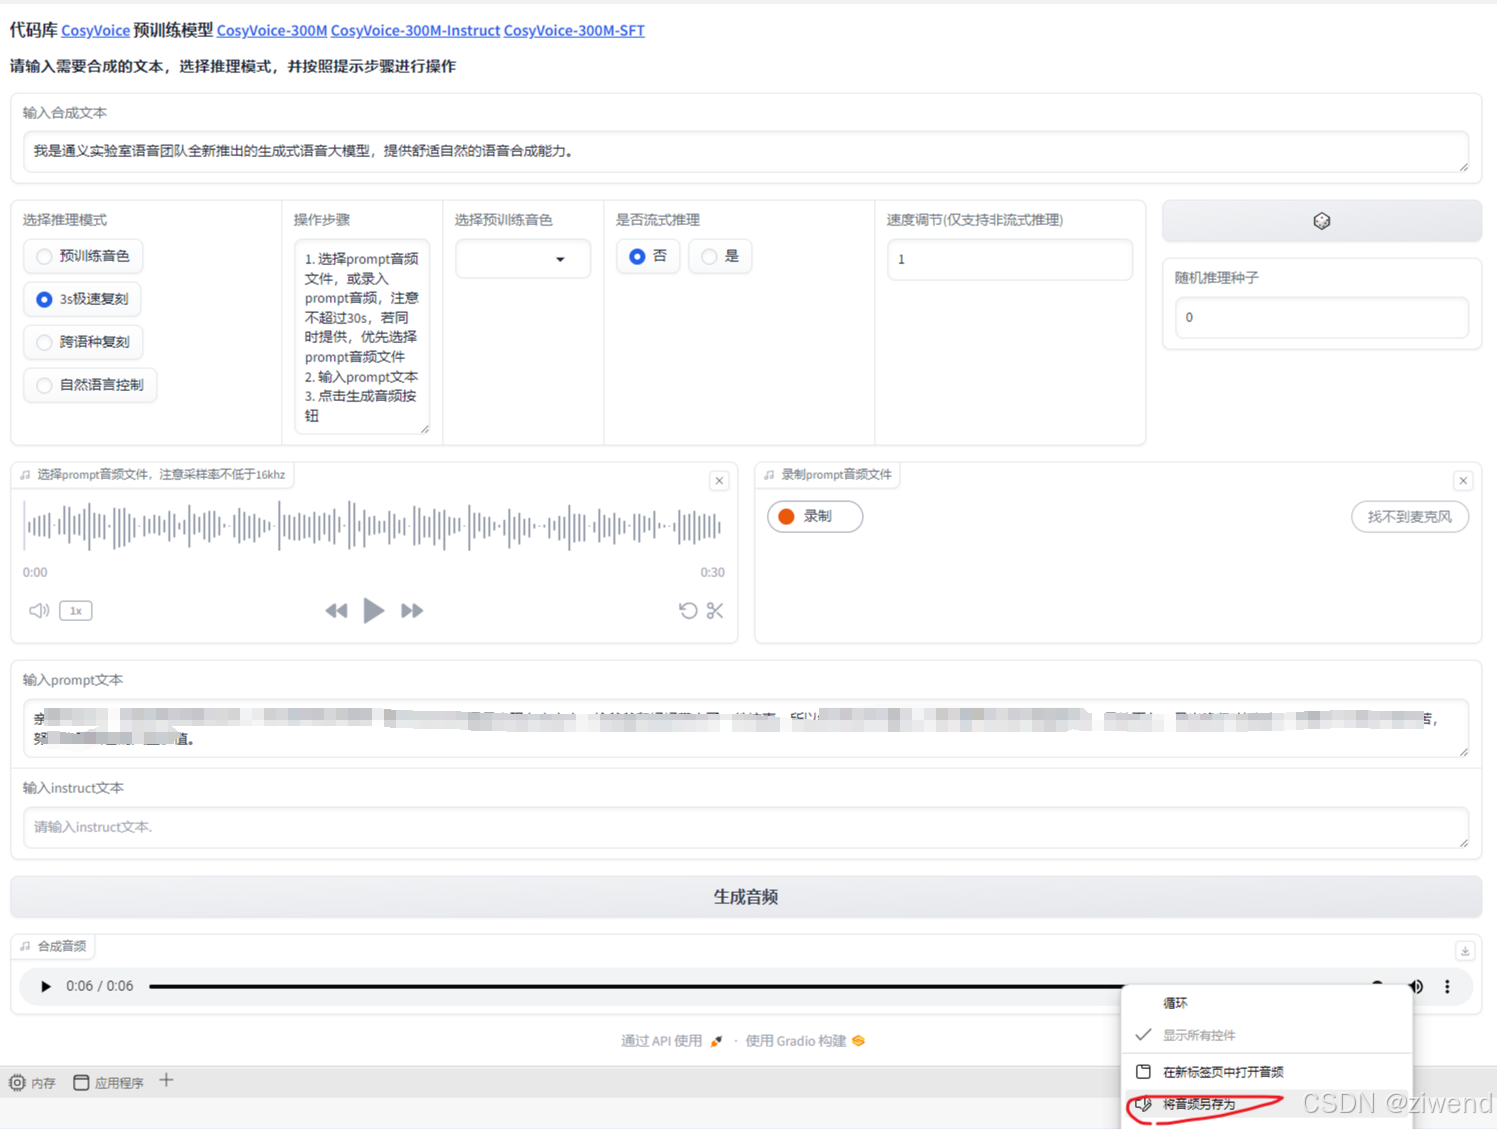
Task: Click the undo reset icon for prompt audio
Action: (688, 610)
